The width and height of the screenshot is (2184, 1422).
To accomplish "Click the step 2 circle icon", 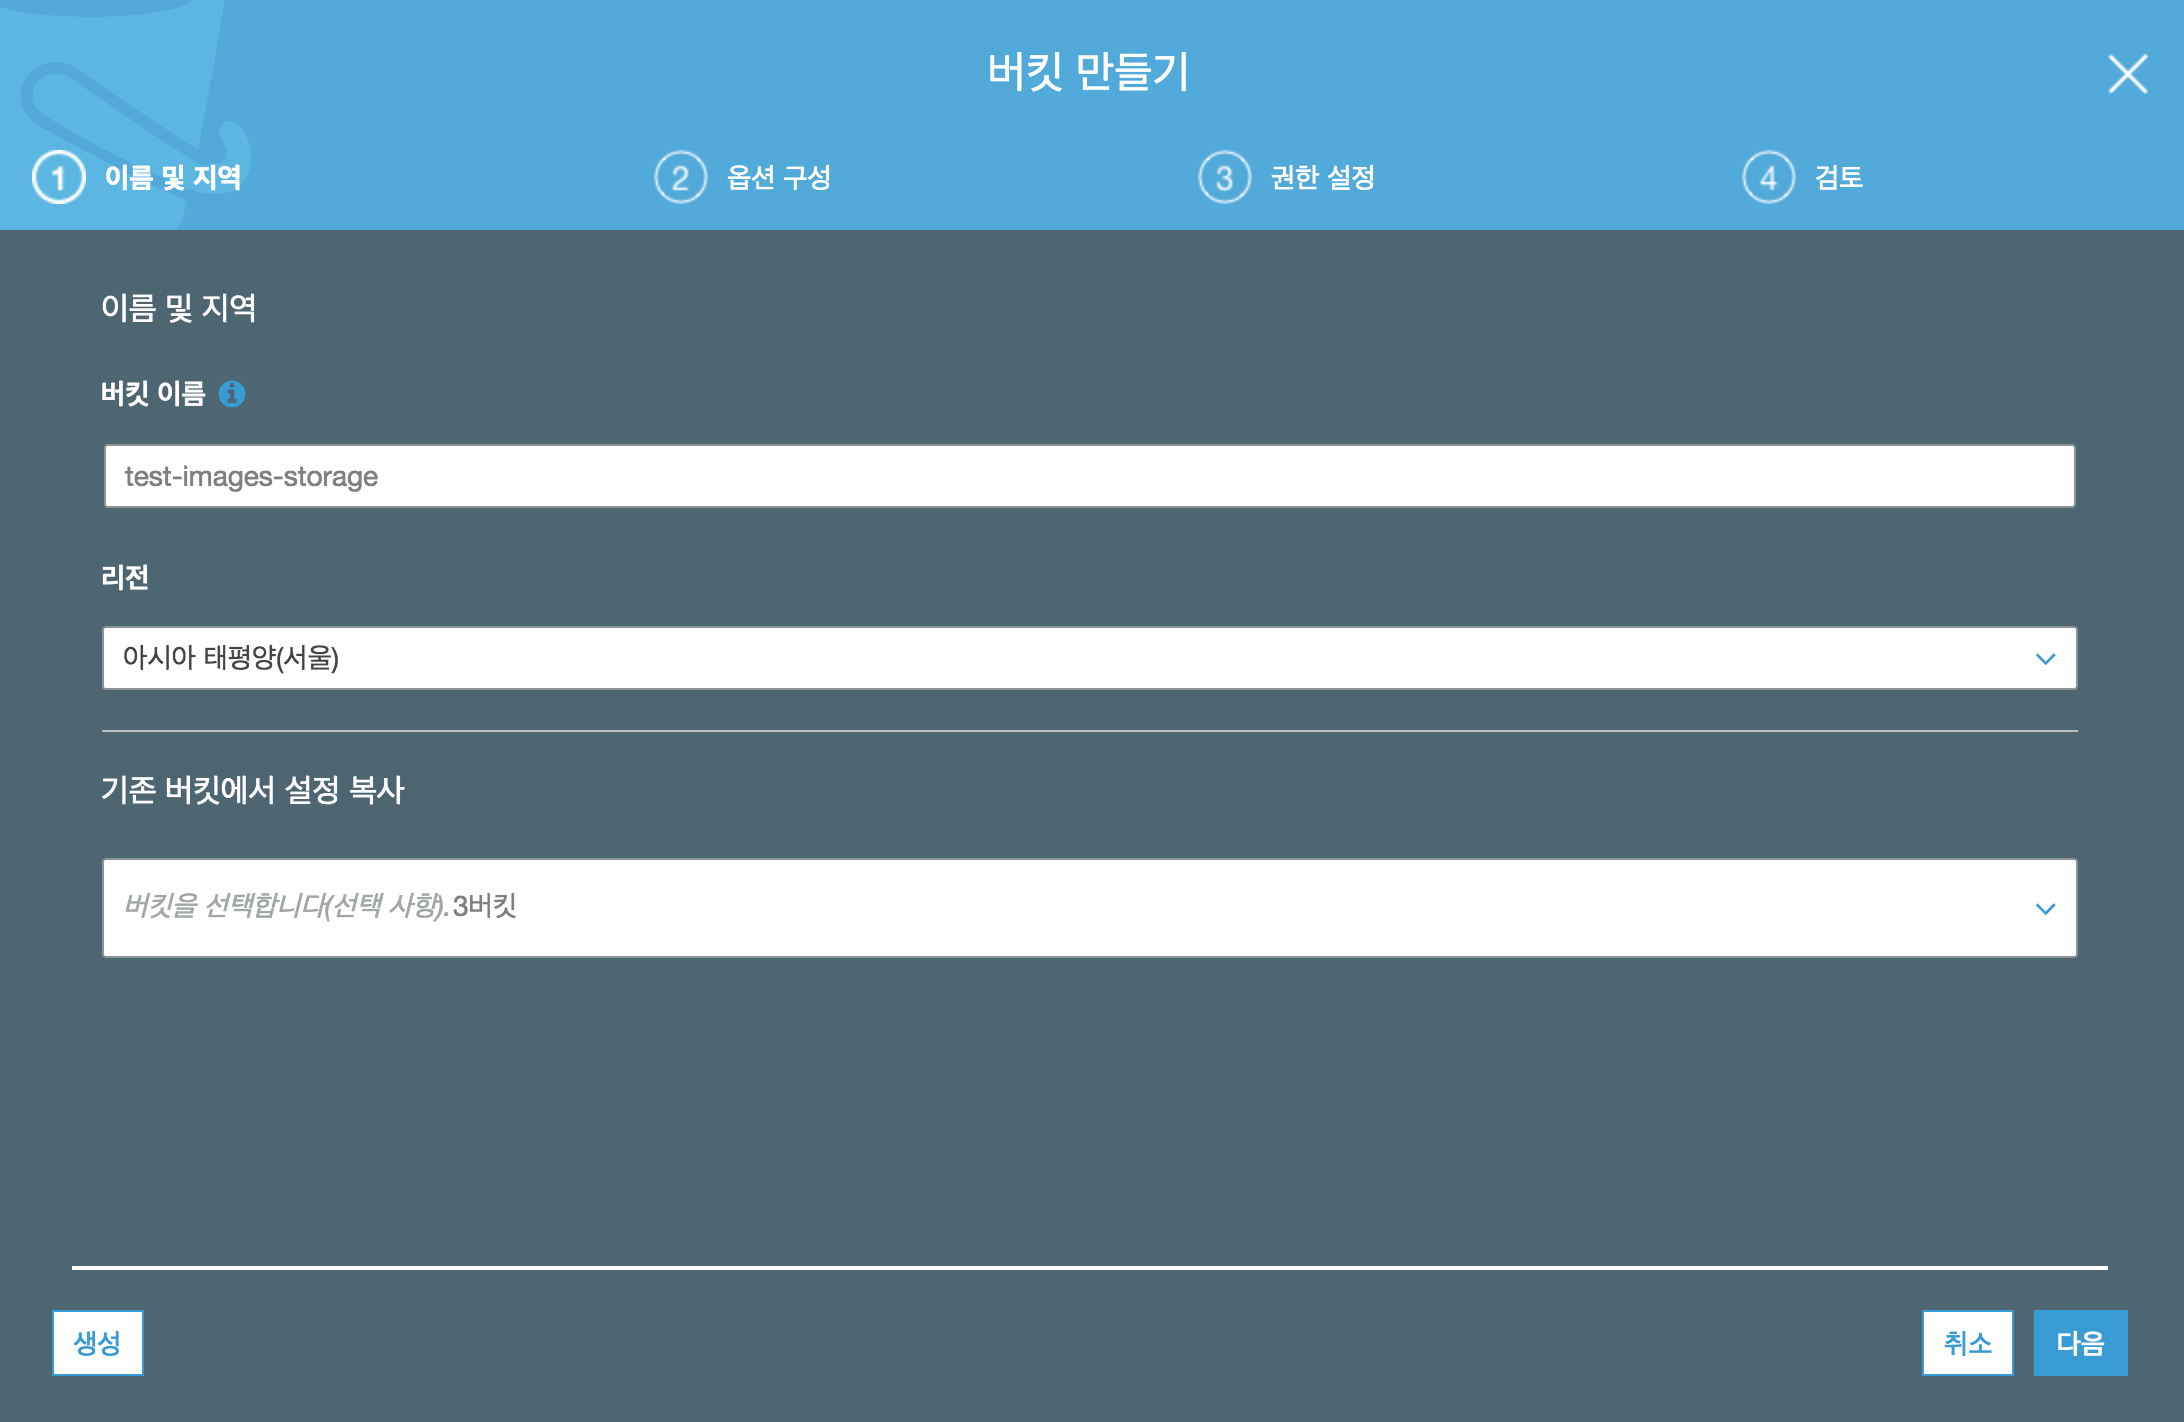I will pos(680,178).
